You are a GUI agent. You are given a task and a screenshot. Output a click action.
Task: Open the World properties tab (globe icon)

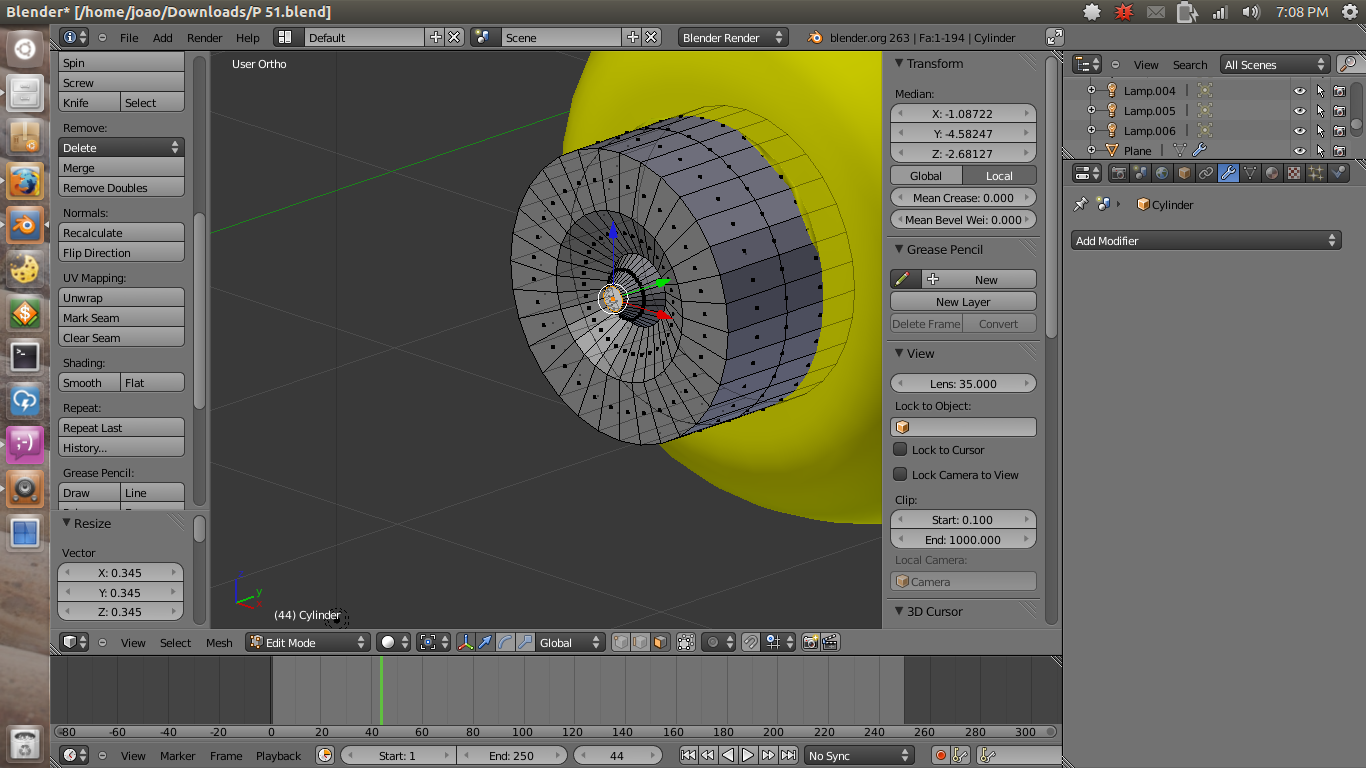tap(1162, 172)
